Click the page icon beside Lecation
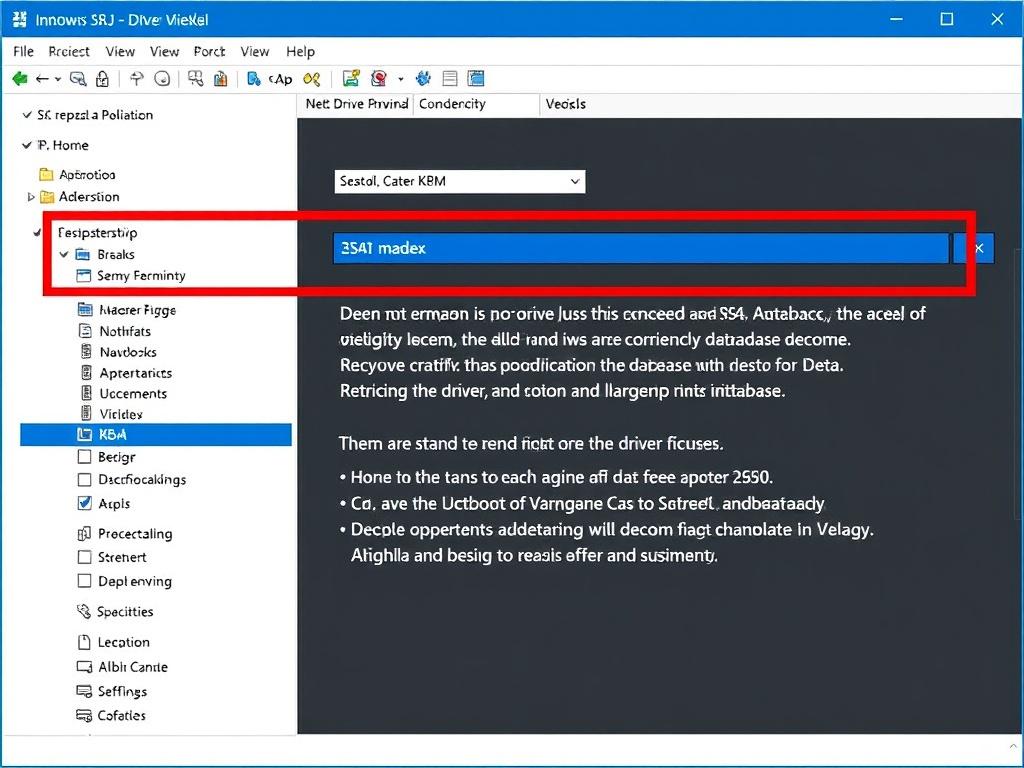1024x768 pixels. (x=84, y=642)
